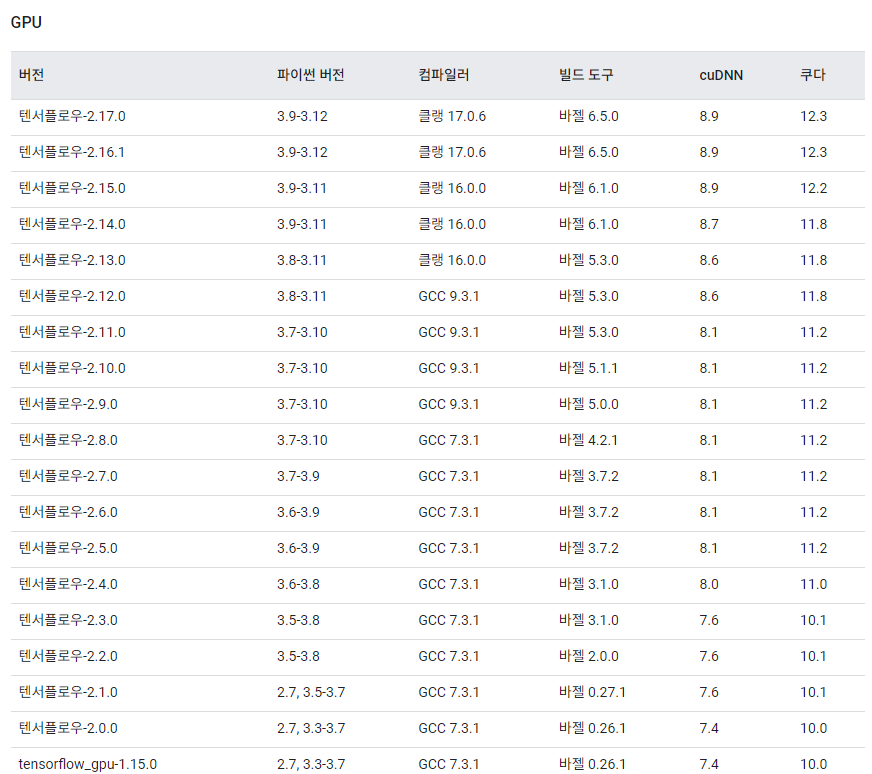Click cuDNN 7.4 in the 2.0.0 row
The image size is (872, 774).
(x=709, y=728)
